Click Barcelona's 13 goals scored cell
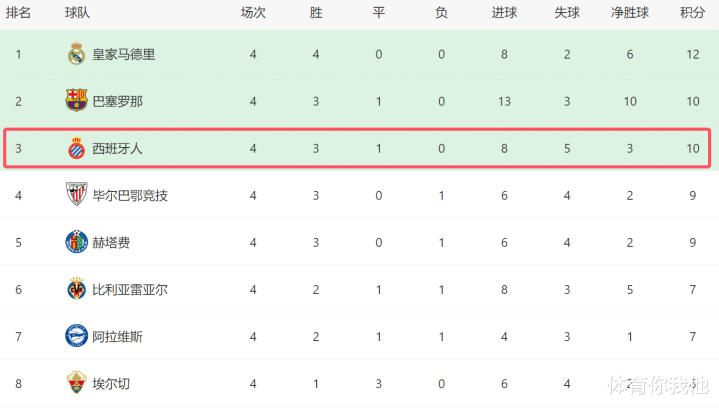Screen dimensions: 719x408 click(x=504, y=101)
